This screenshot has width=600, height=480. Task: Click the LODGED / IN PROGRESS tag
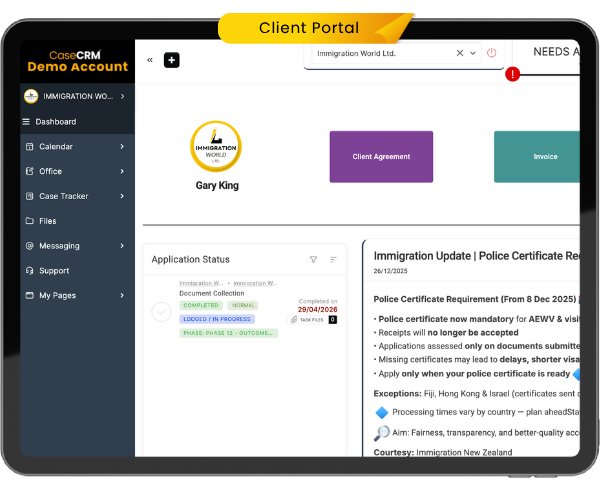coord(217,319)
